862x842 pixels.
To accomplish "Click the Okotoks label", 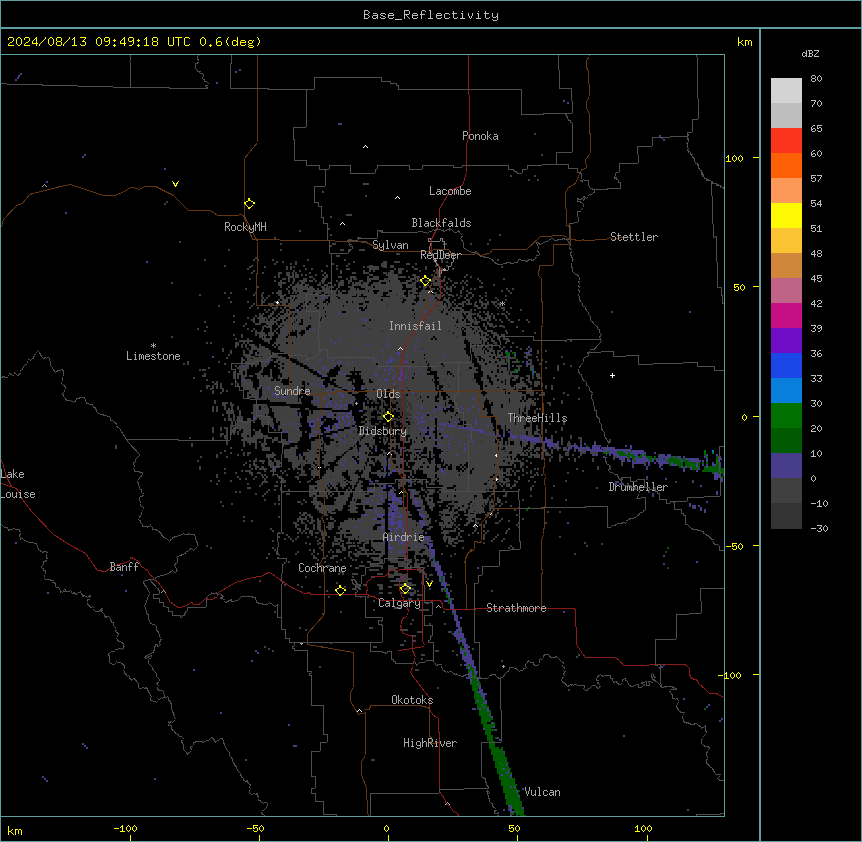I will [x=412, y=700].
